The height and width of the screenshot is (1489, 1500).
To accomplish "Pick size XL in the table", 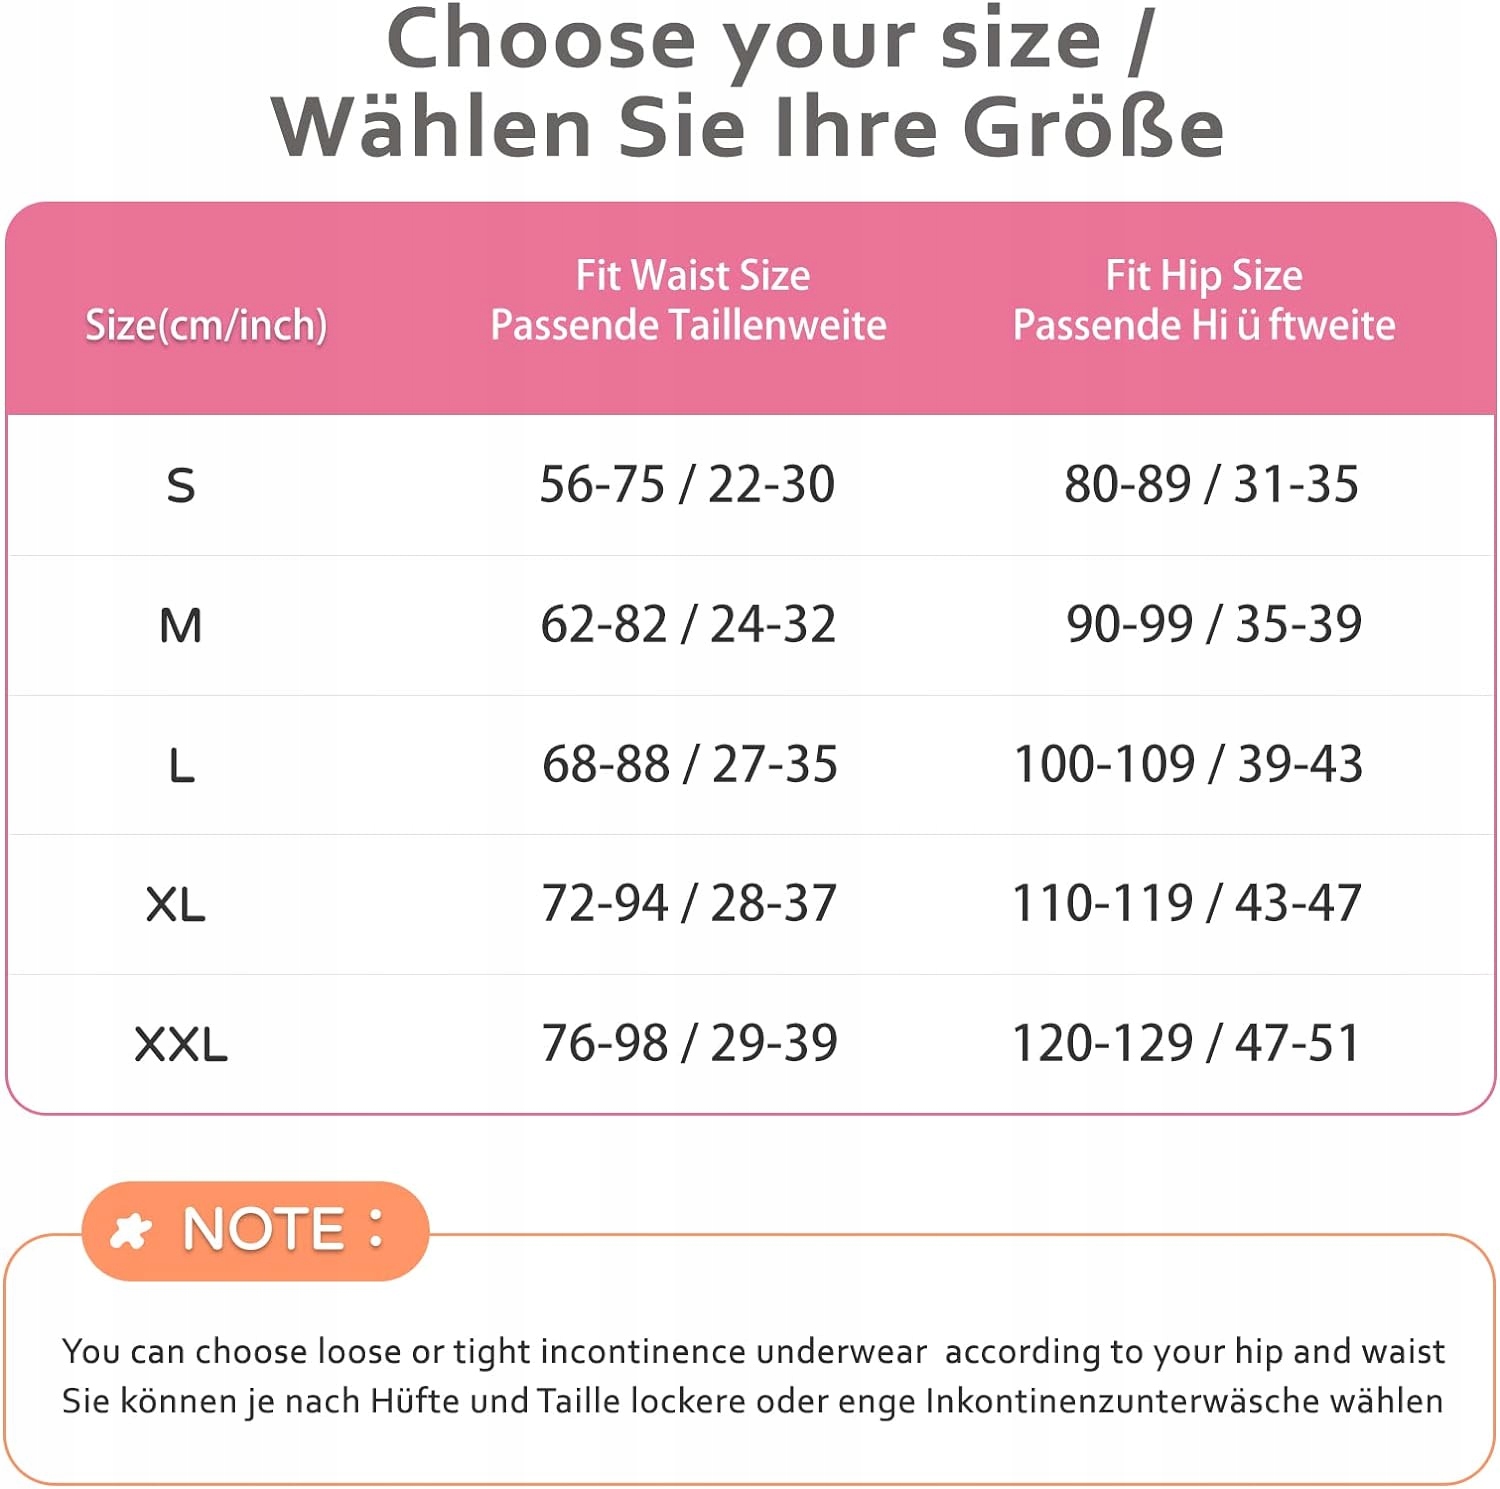I will click(x=176, y=905).
